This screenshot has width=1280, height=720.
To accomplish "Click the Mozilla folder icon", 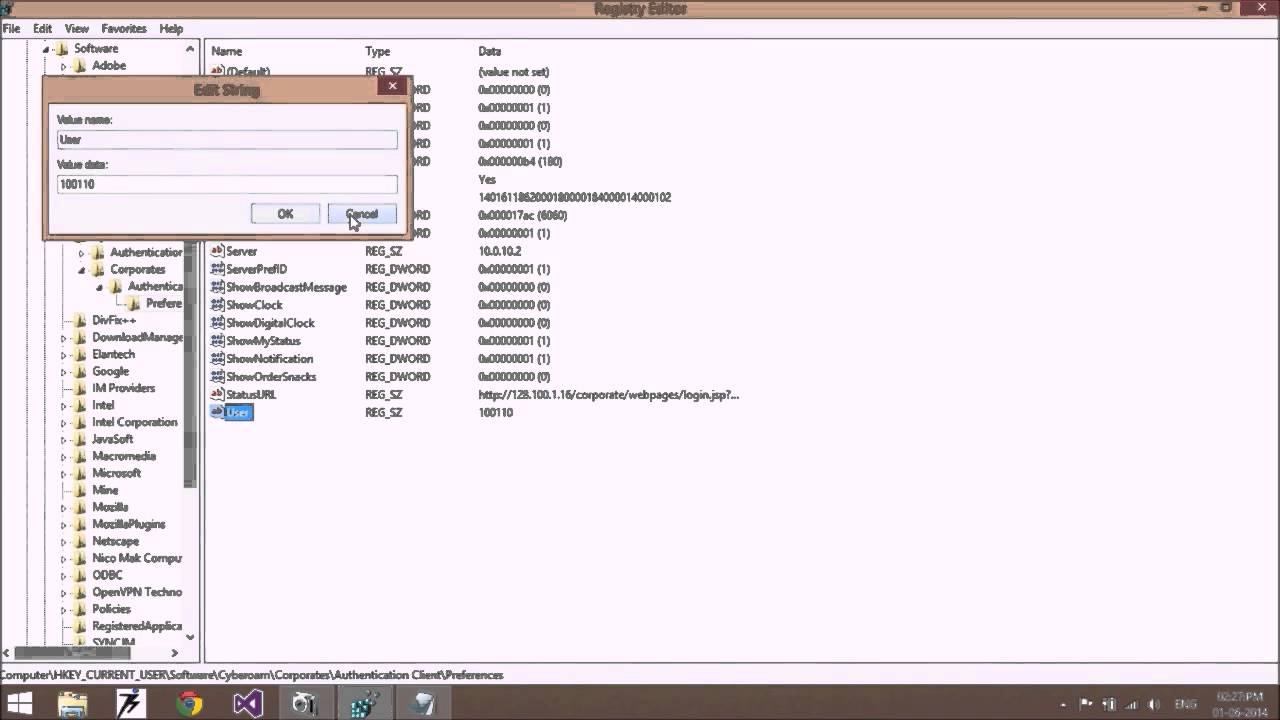I will [x=80, y=507].
